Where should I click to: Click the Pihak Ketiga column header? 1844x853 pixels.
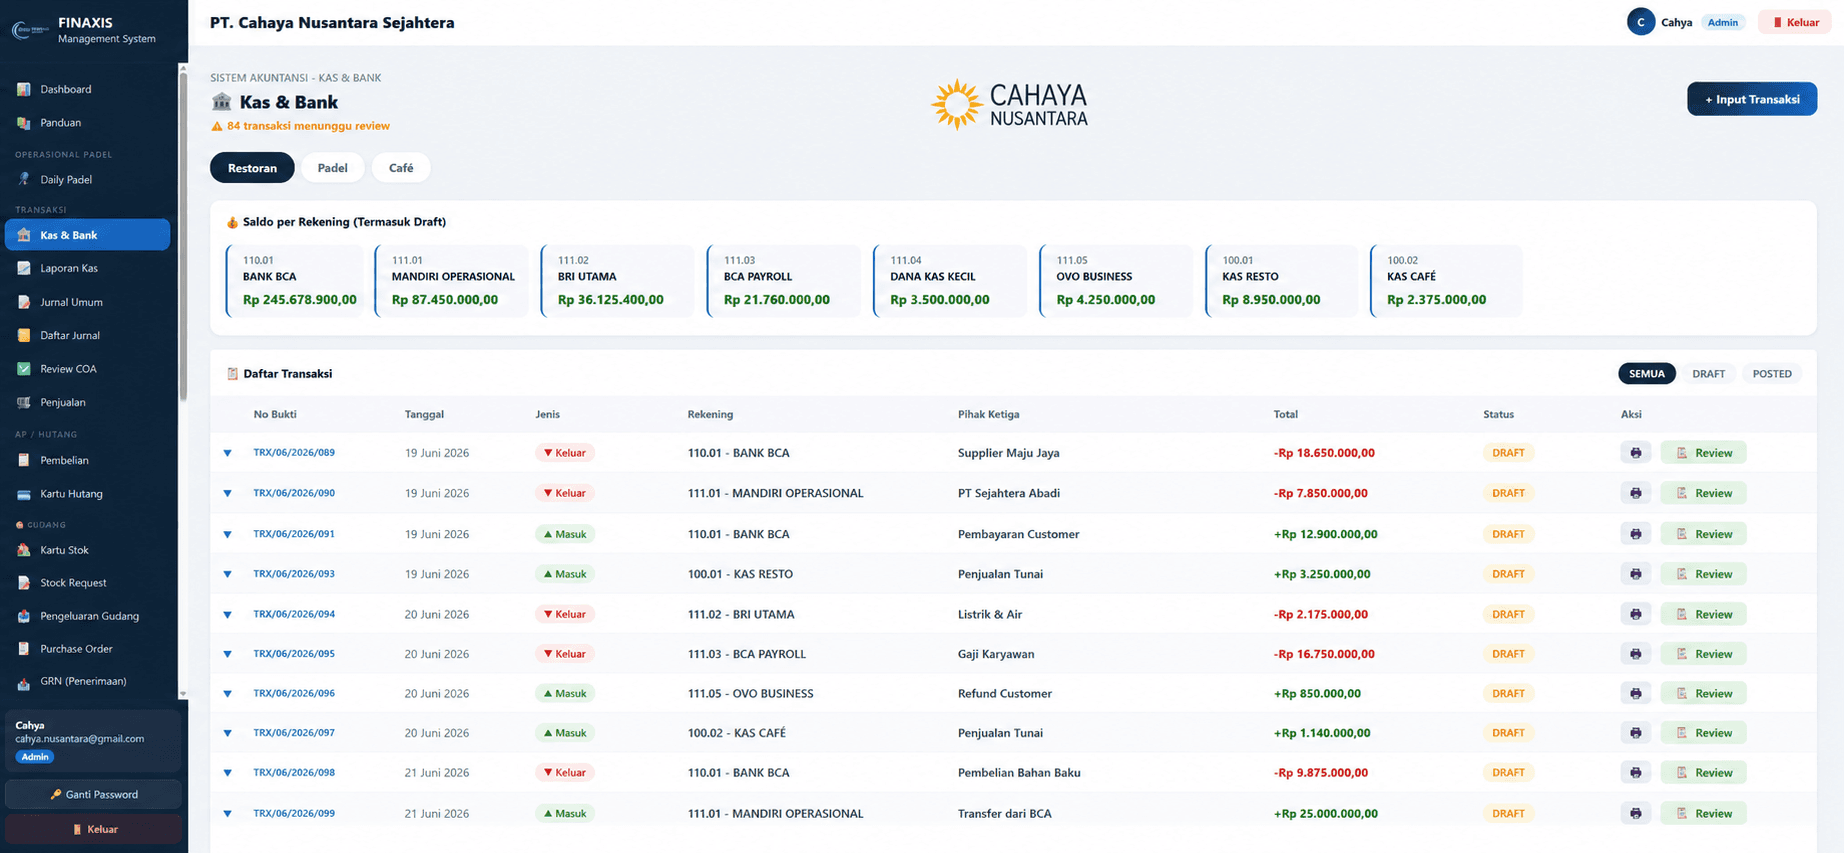click(988, 414)
